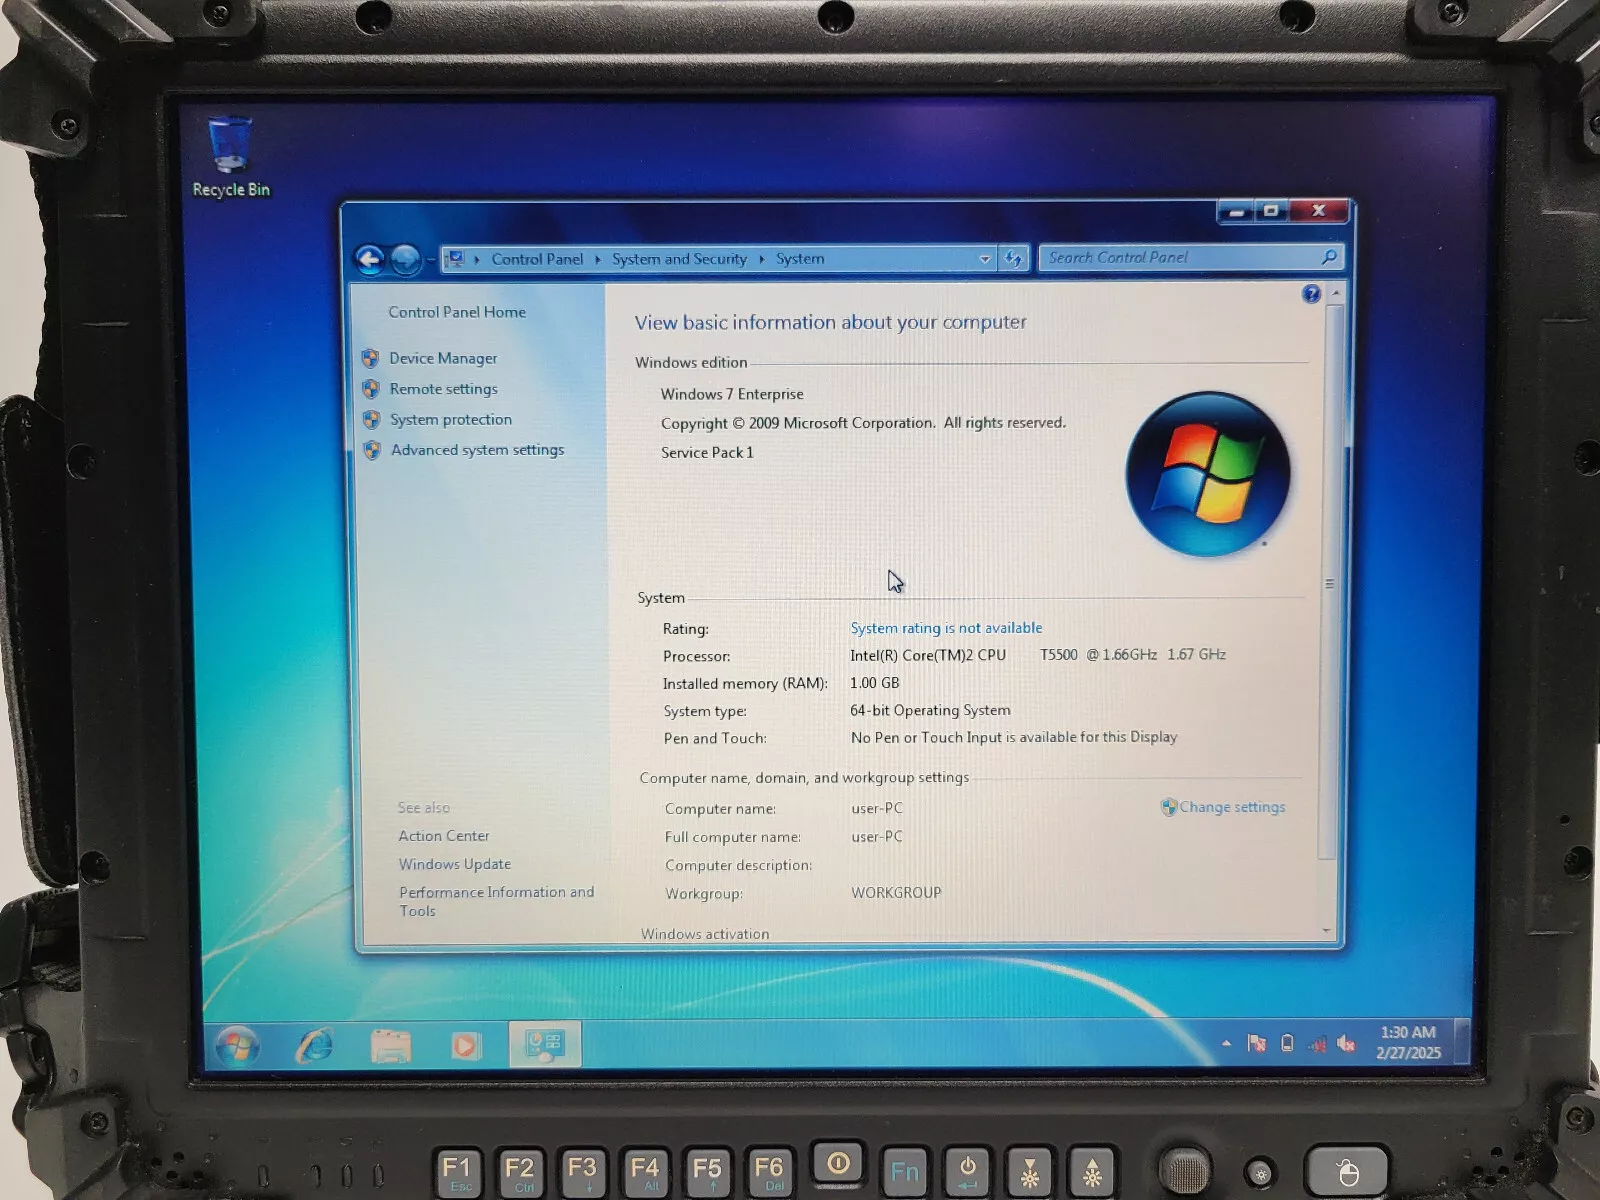The width and height of the screenshot is (1600, 1200).
Task: Click the 64-bit Operating System value
Action: (930, 710)
